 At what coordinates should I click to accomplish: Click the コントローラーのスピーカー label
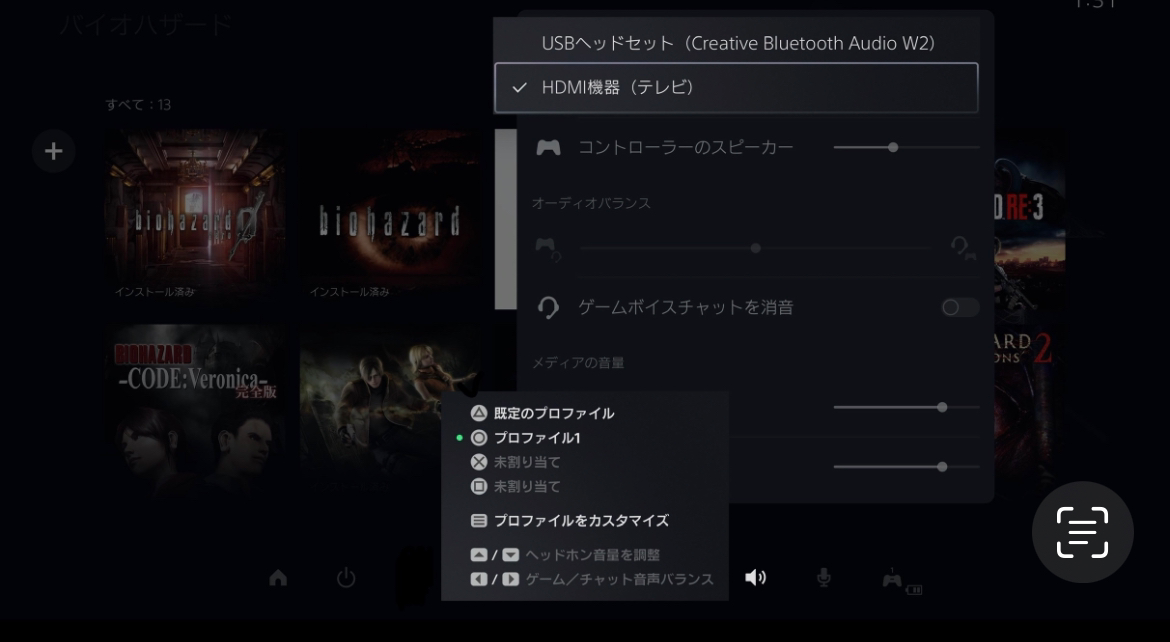(x=686, y=147)
